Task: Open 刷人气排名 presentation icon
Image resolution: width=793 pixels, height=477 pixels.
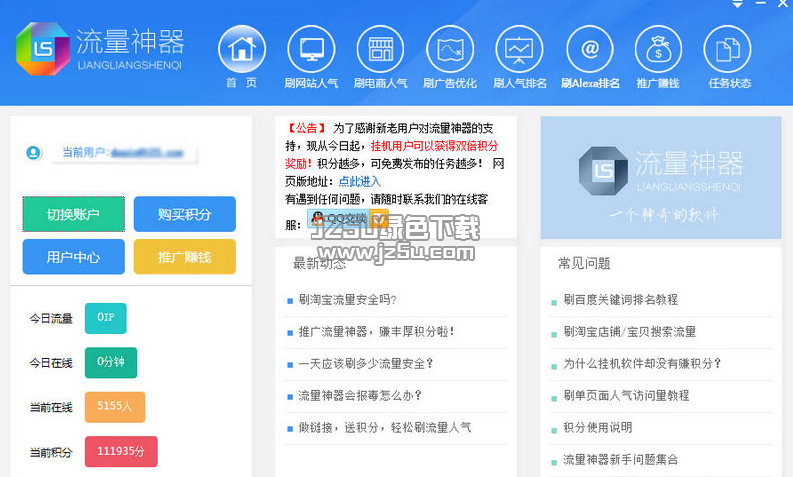Action: coord(519,49)
